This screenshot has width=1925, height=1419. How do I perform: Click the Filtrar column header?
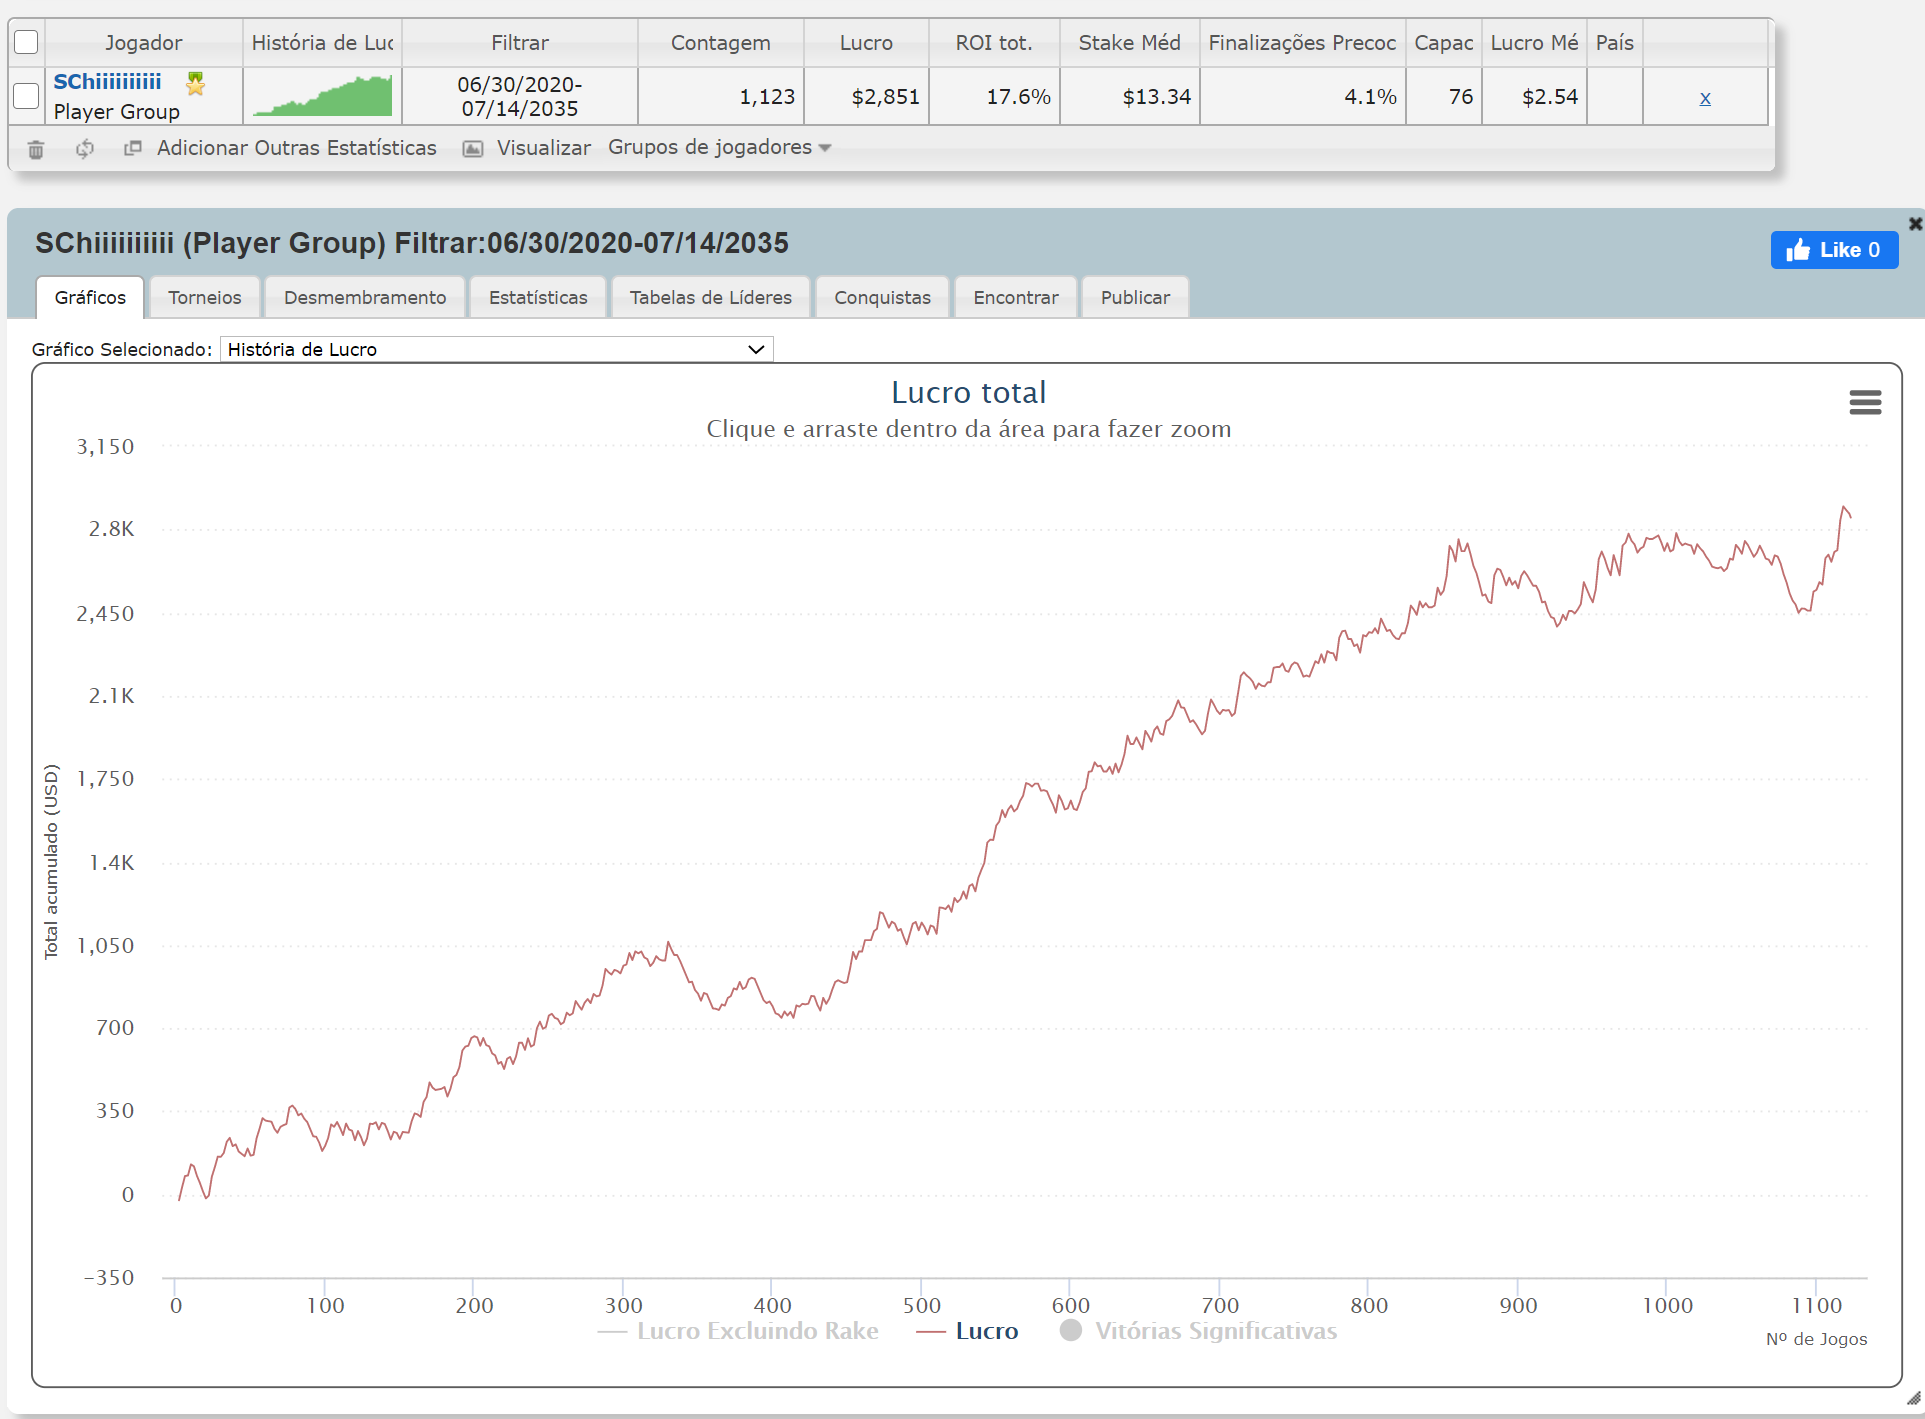pyautogui.click(x=520, y=42)
